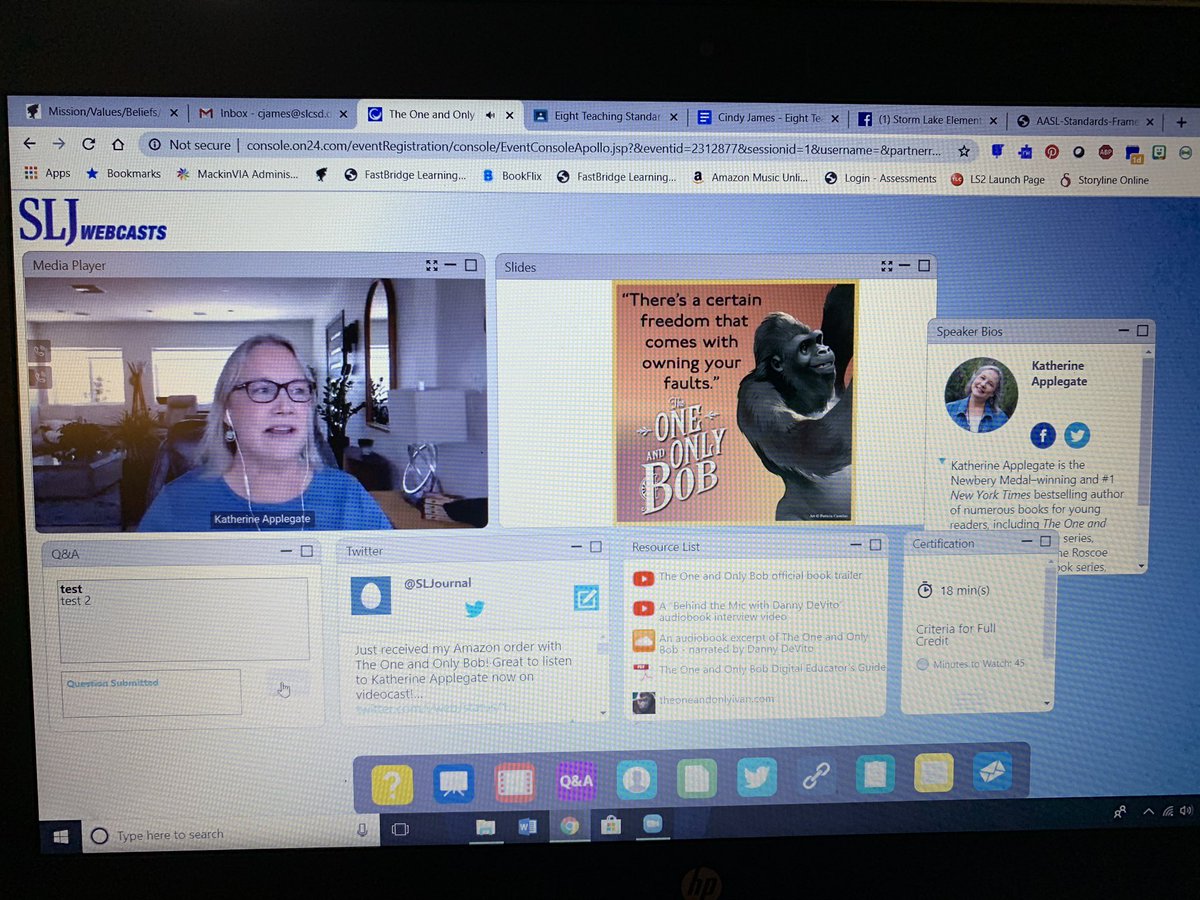1200x900 pixels.
Task: Open the Login - Assessments bookmark
Action: pos(880,179)
